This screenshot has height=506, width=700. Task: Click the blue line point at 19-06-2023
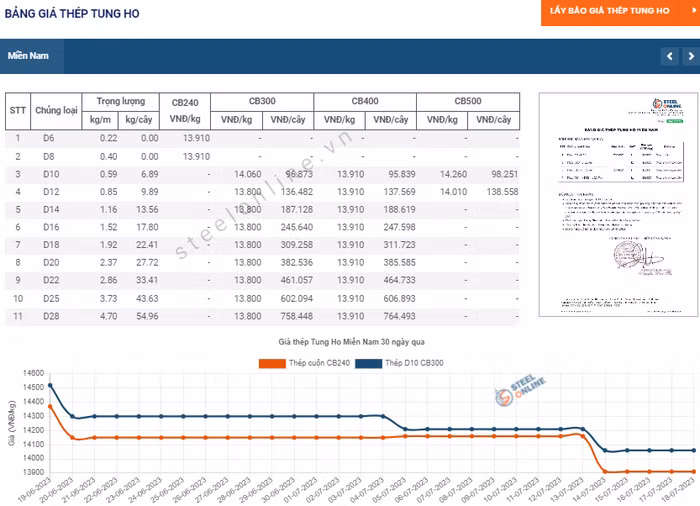50,385
